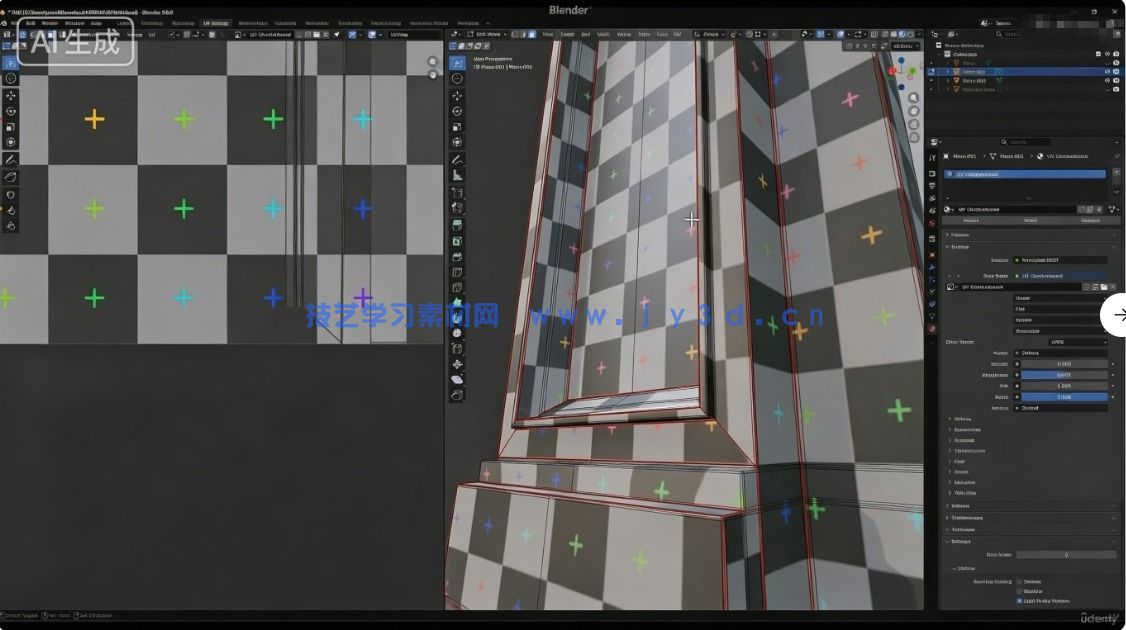The image size is (1126, 630).
Task: Switch to the UV Editing workspace tab
Action: [x=215, y=22]
